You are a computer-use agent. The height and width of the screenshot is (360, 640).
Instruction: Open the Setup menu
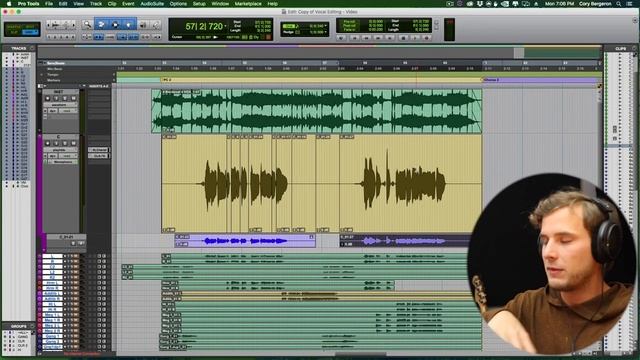199,4
